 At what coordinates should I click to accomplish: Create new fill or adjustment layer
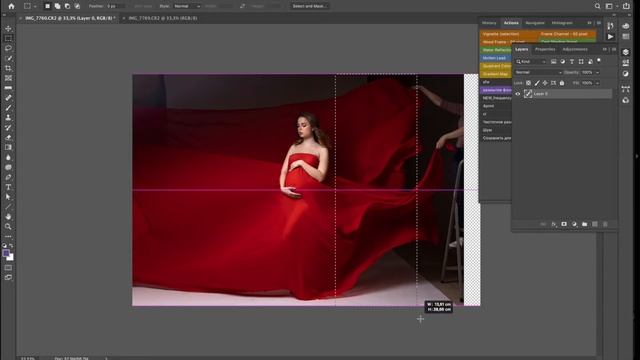click(x=574, y=224)
